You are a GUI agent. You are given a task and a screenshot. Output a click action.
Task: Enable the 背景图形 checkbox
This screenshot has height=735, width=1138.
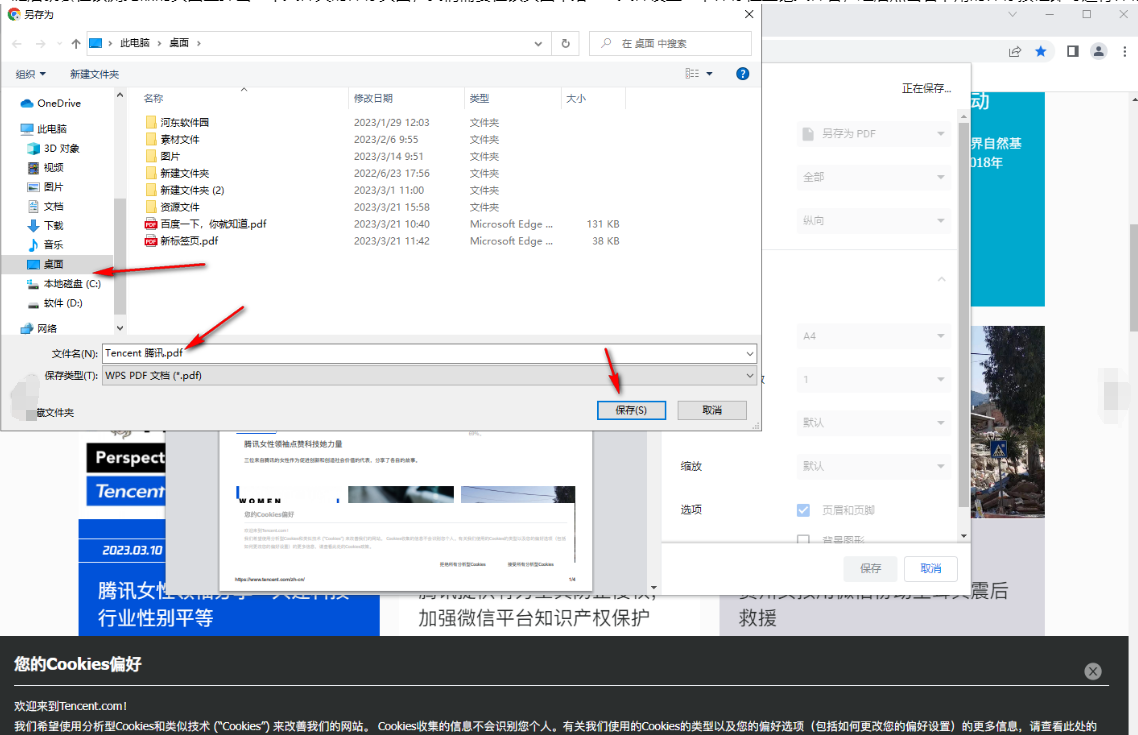[803, 540]
